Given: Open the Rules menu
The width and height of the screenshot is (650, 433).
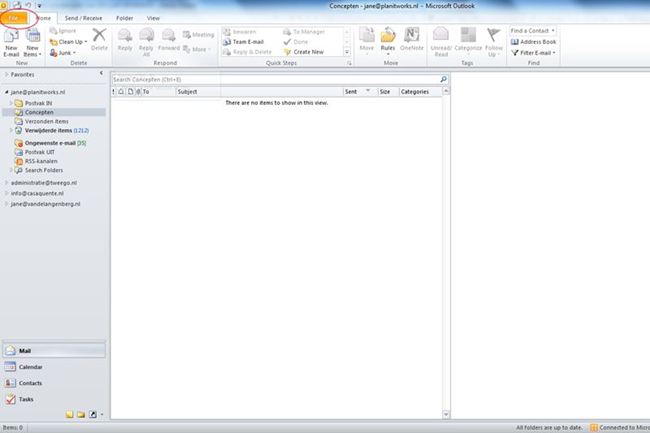Looking at the screenshot, I should click(x=388, y=41).
